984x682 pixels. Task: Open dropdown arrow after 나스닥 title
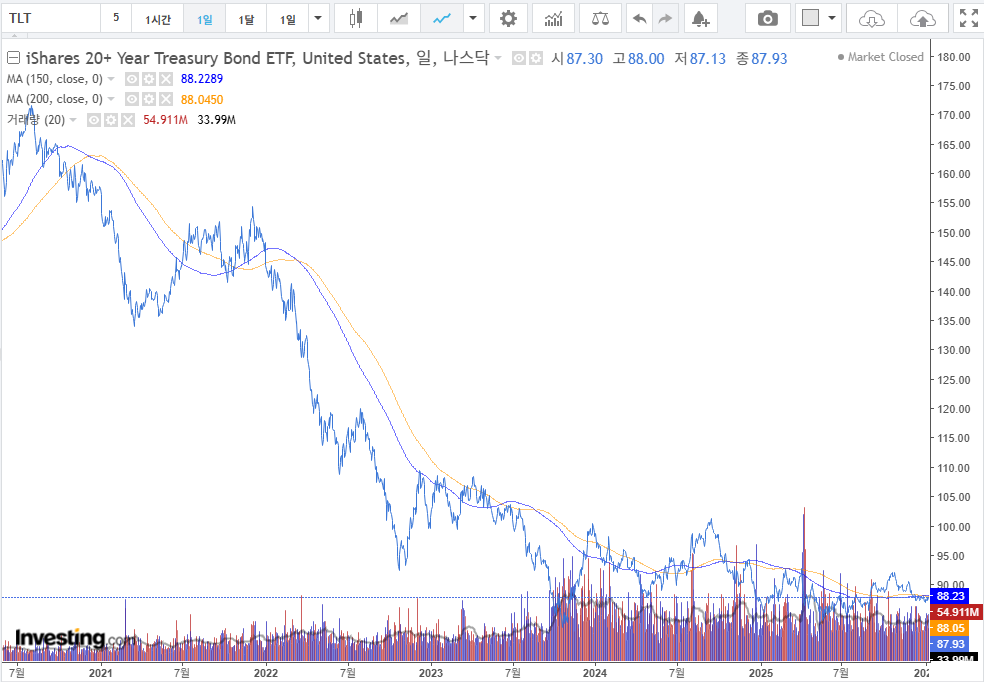coord(498,58)
